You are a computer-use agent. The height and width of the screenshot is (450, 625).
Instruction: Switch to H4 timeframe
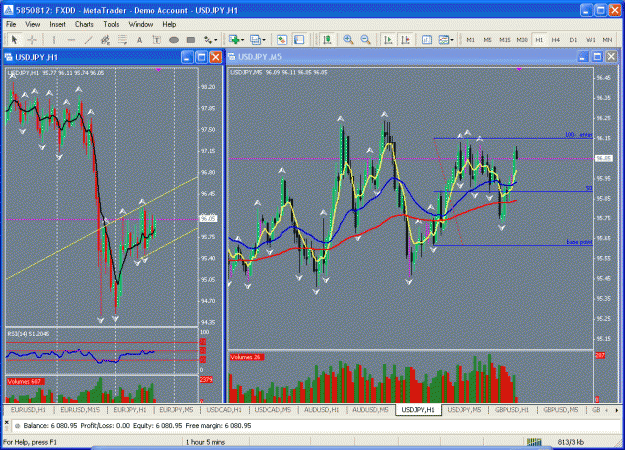[x=556, y=40]
